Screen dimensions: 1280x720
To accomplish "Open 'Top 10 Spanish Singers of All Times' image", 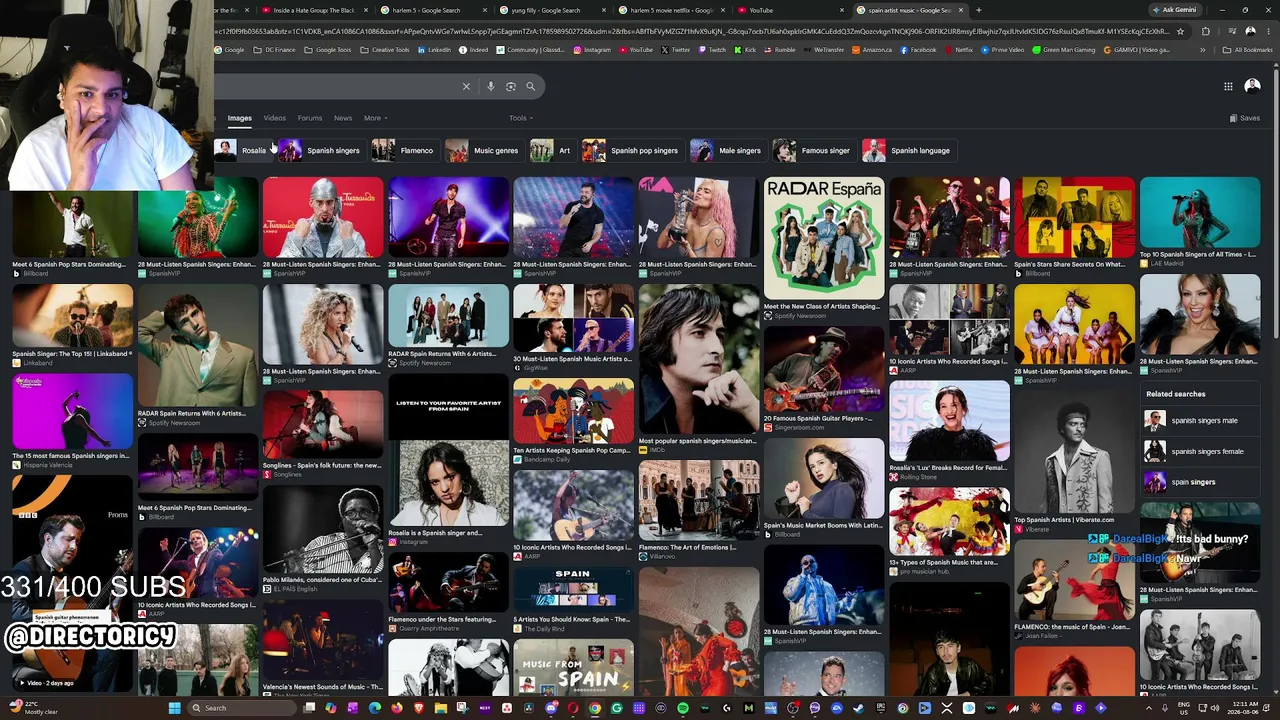I will click(1200, 212).
